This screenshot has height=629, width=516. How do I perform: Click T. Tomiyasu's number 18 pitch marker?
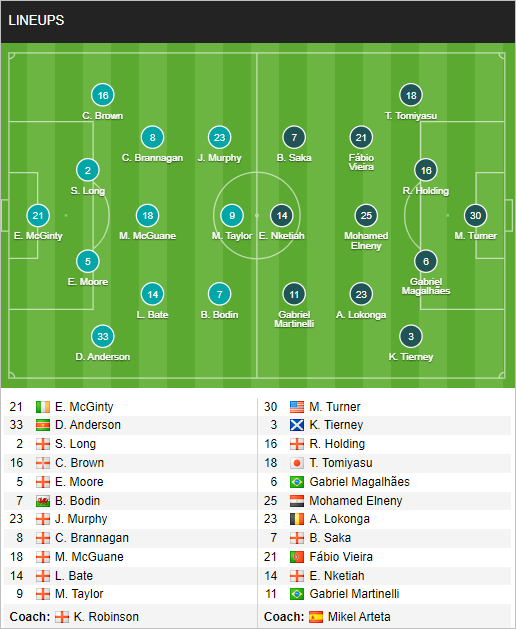411,95
